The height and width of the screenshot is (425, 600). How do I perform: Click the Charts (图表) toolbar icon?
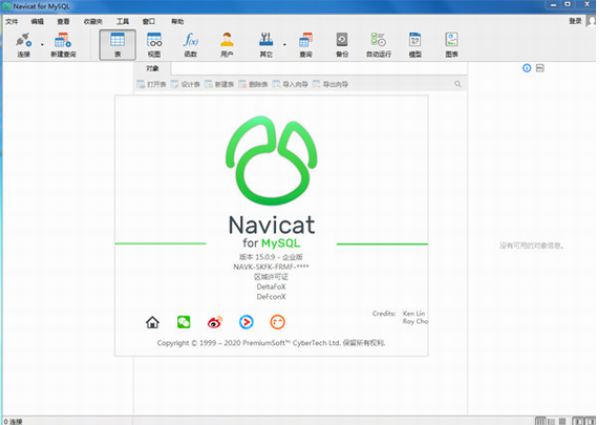[x=452, y=42]
